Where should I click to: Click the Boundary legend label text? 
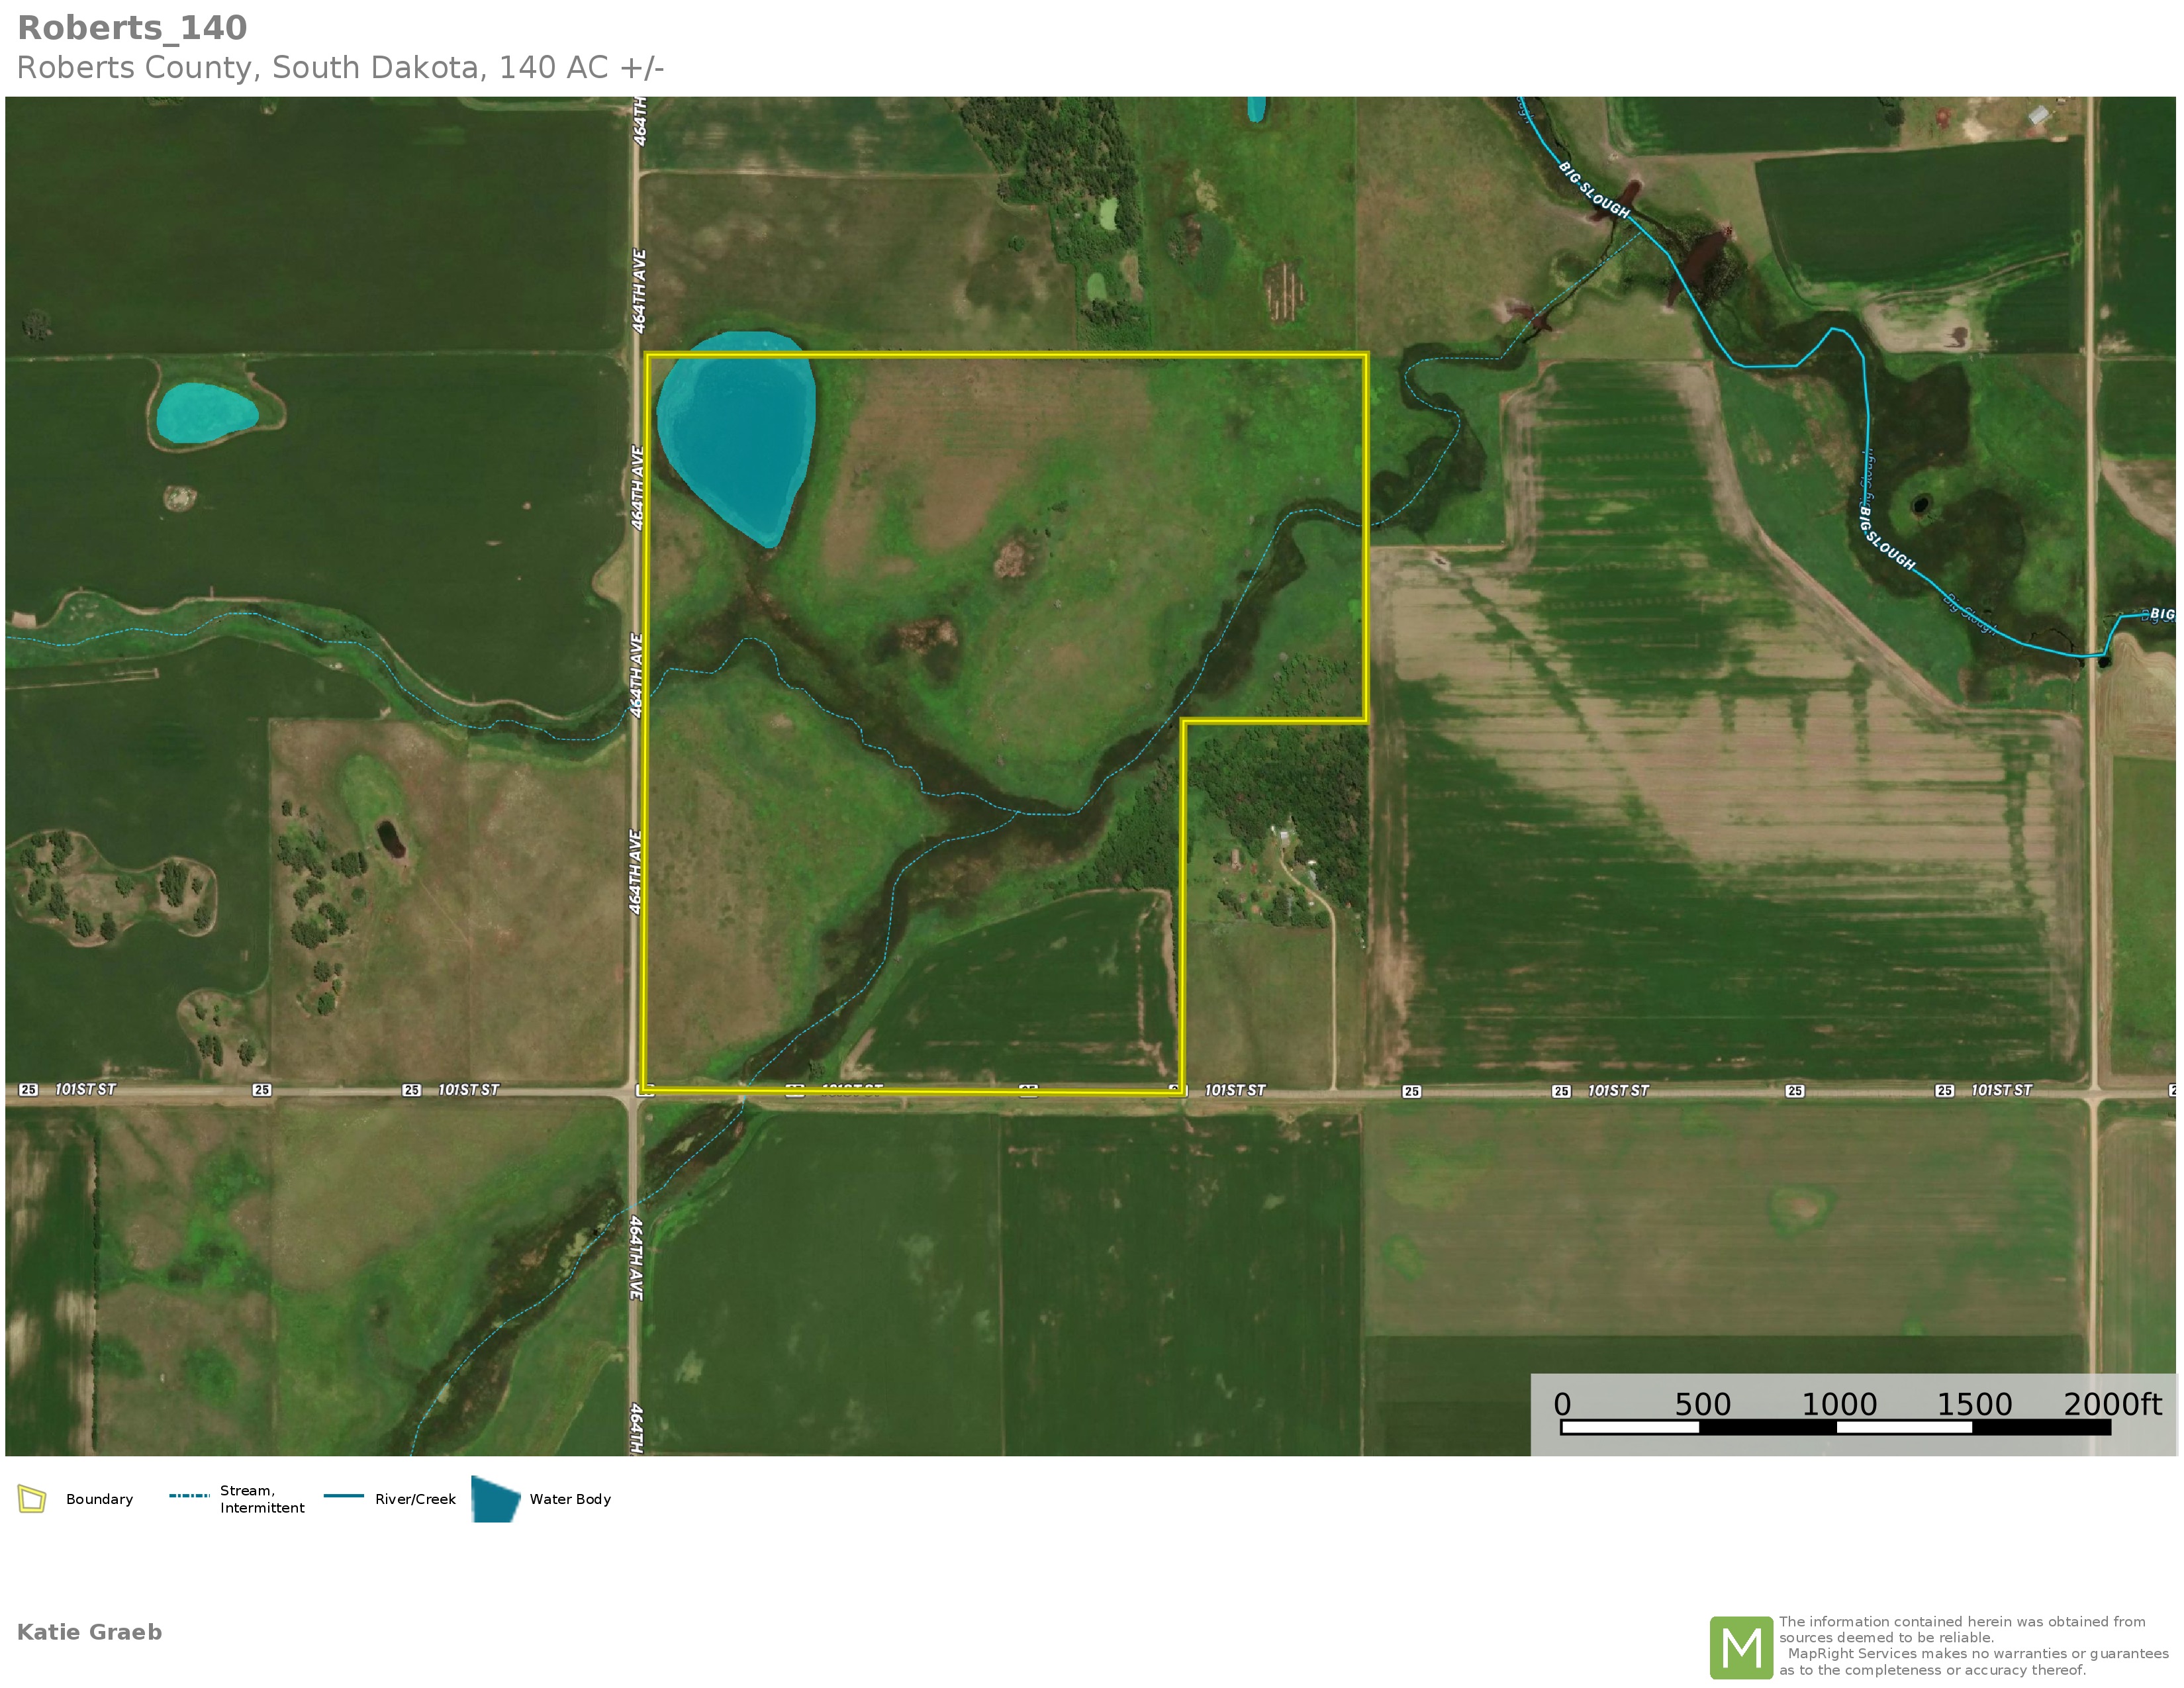[x=99, y=1499]
